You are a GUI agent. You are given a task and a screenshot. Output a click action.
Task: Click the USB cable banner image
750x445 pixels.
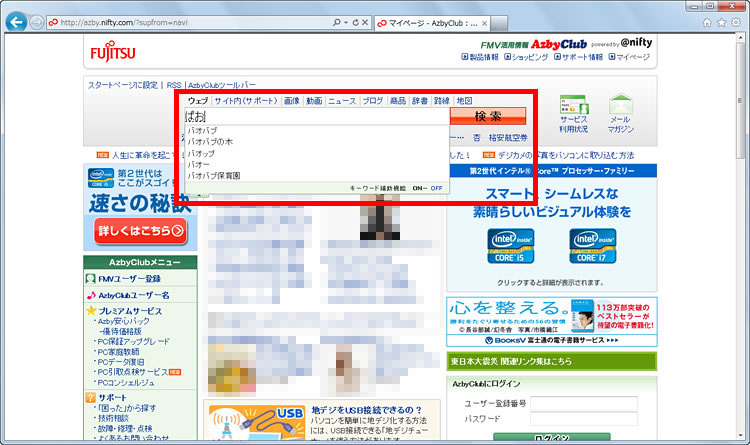click(x=256, y=422)
